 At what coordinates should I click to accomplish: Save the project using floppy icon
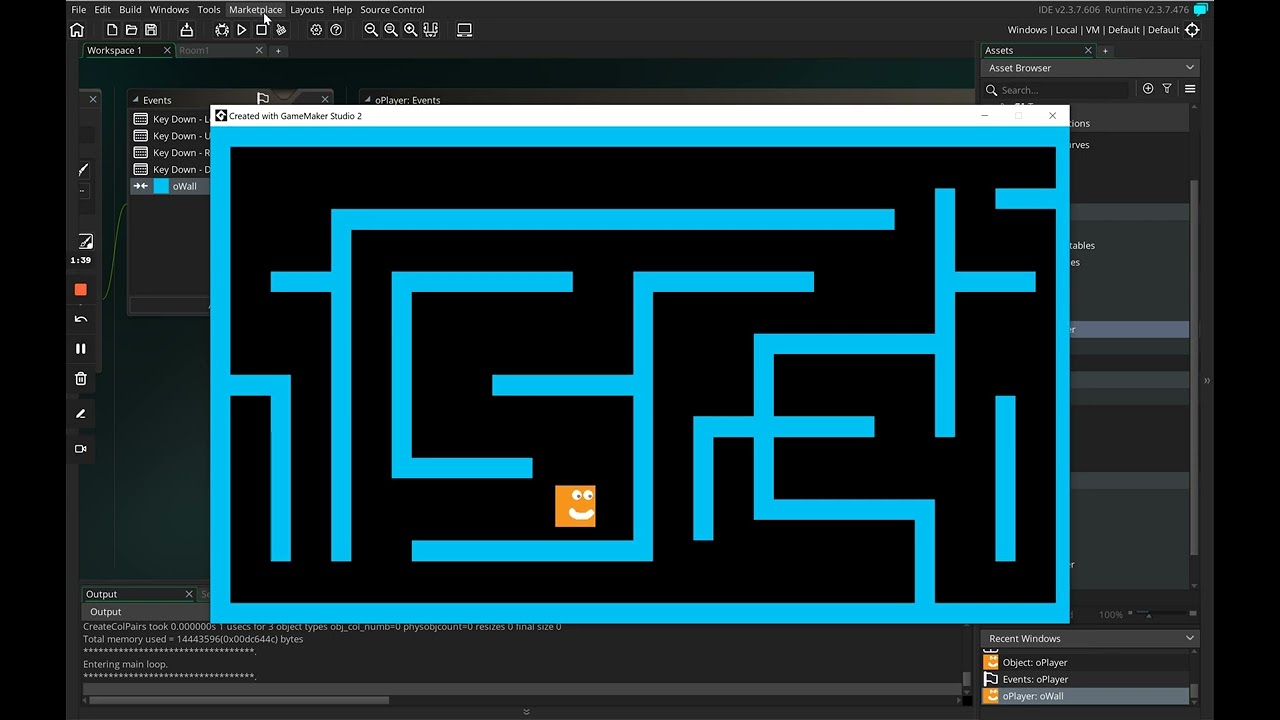click(x=151, y=30)
